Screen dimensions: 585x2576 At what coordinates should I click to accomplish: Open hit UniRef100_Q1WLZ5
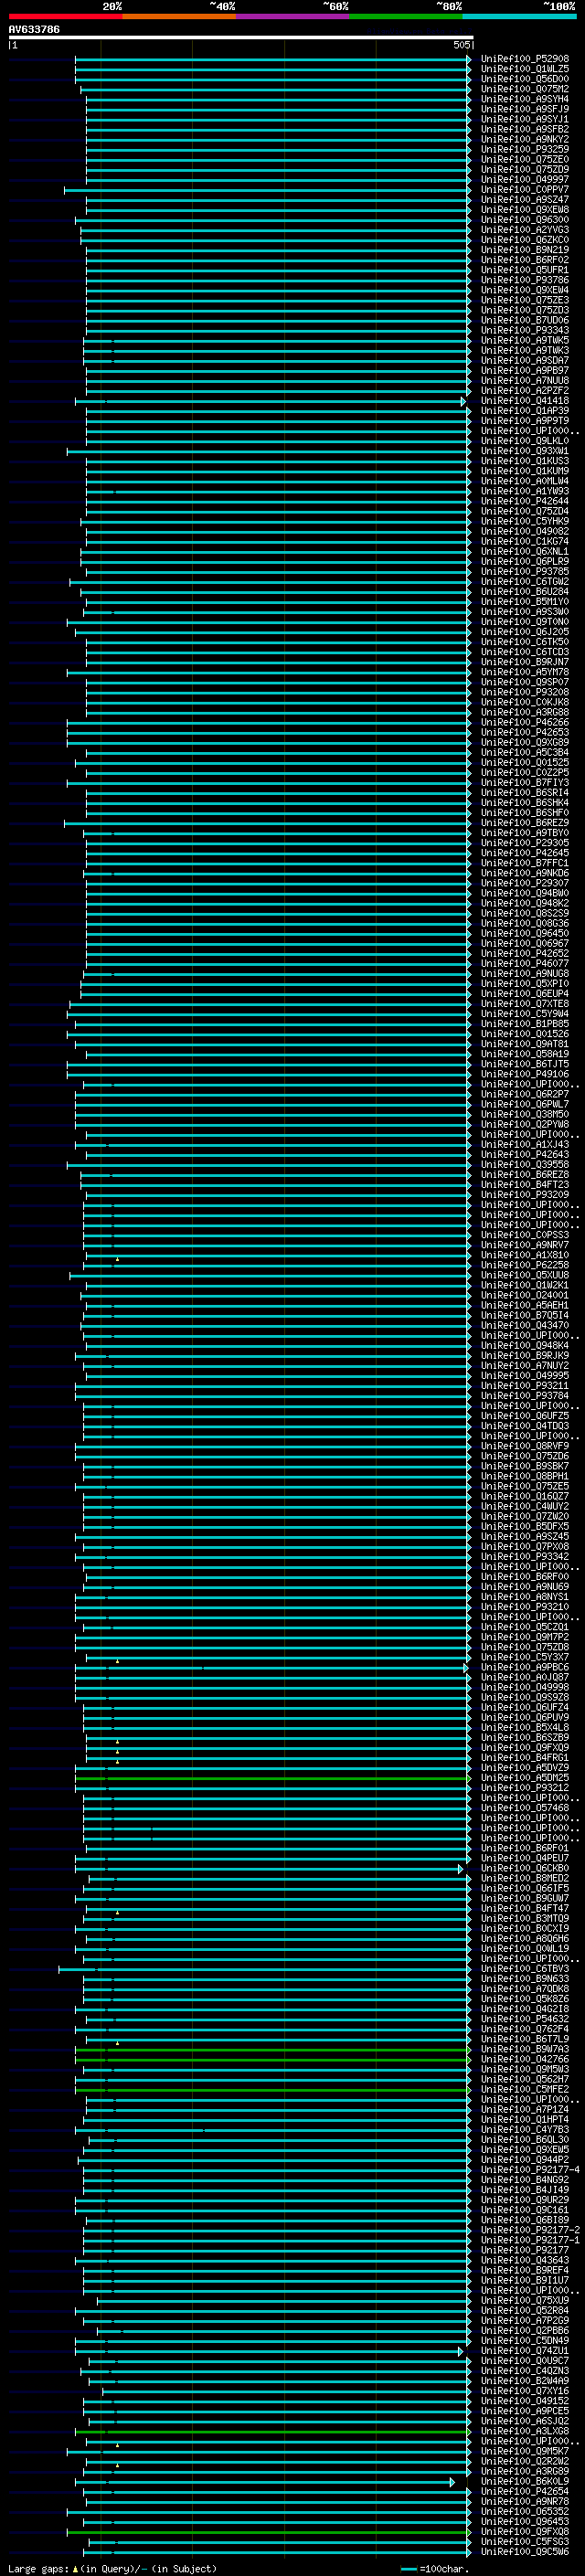pos(524,69)
